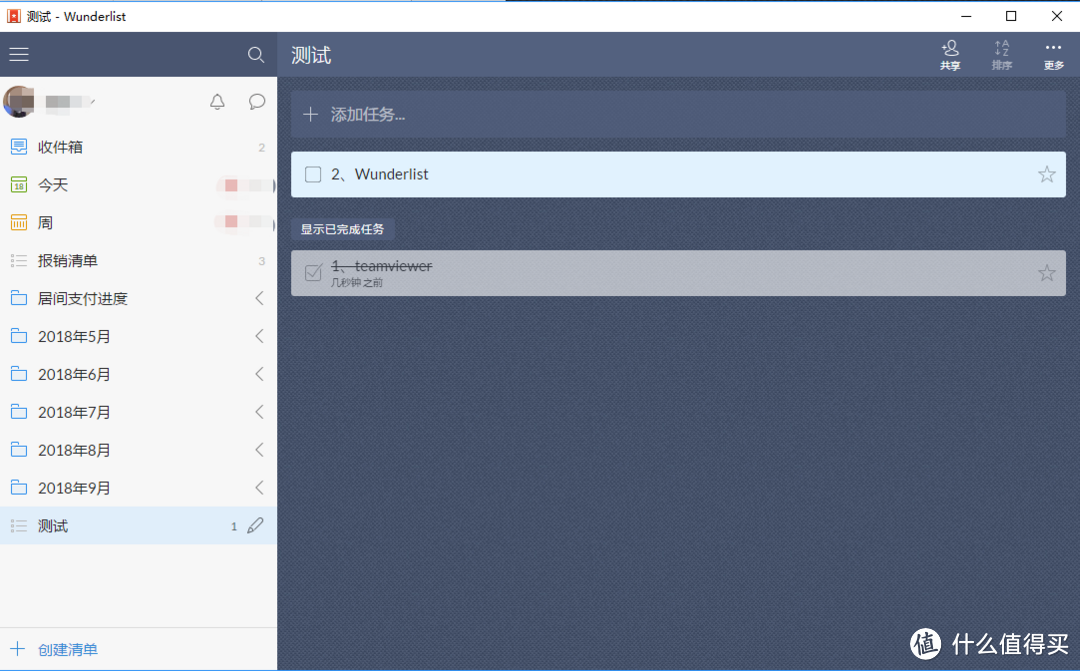Viewport: 1080px width, 671px height.
Task: Toggle the 显示已完成任务 button
Action: point(342,229)
